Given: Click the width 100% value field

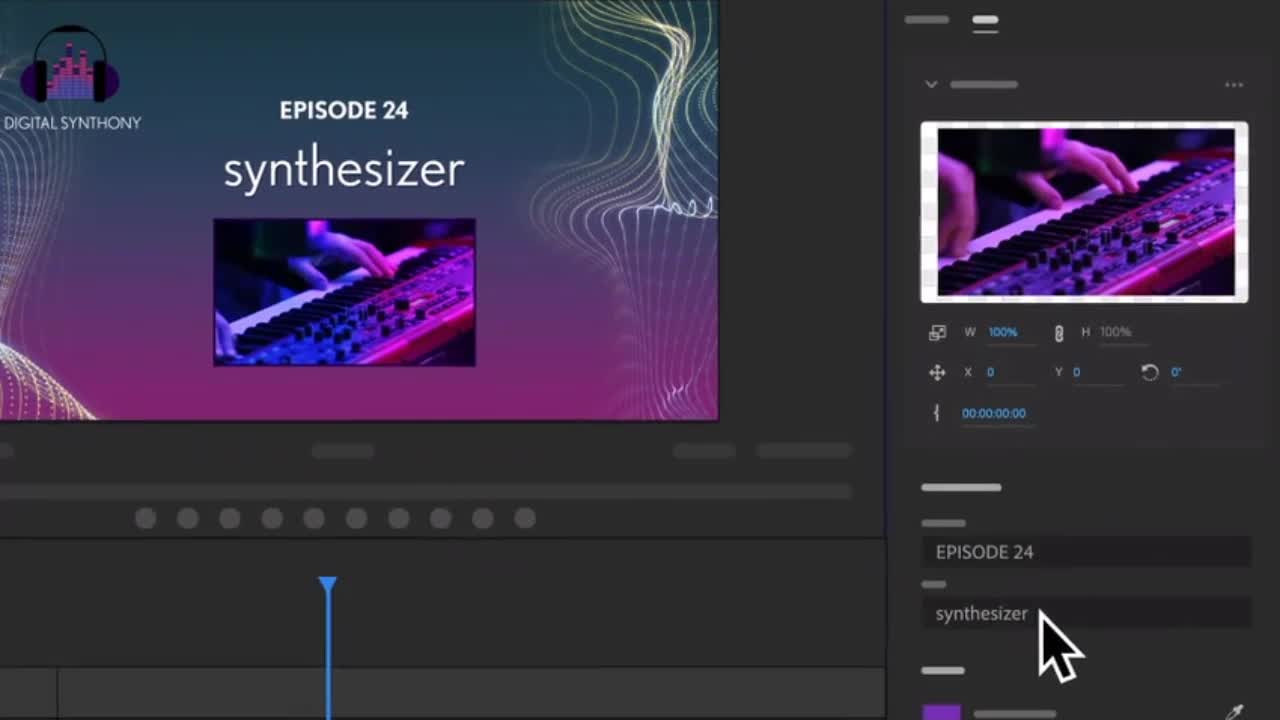Looking at the screenshot, I should 1003,332.
